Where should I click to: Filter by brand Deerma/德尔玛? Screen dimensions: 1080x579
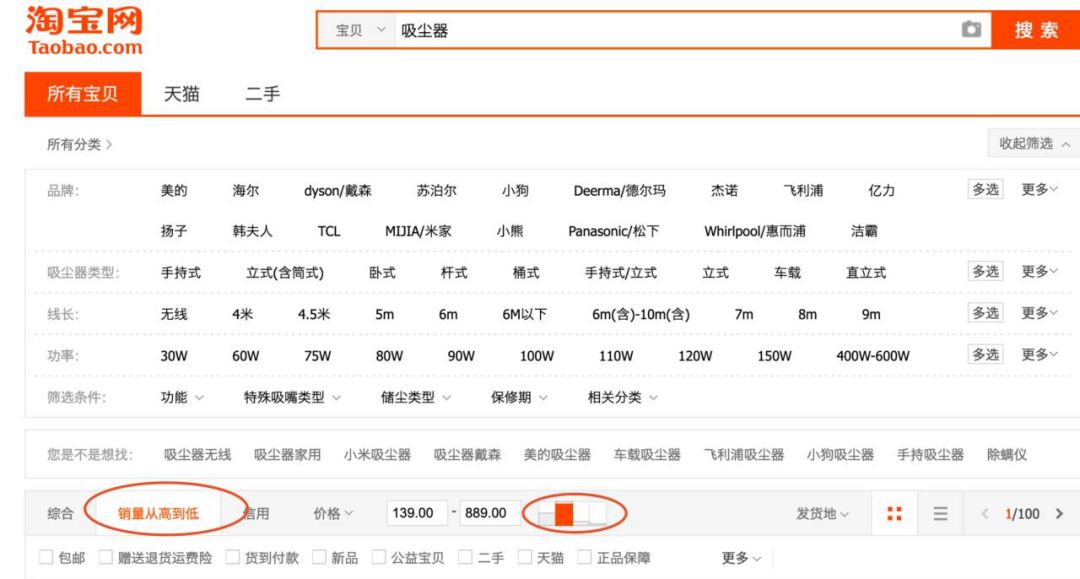tap(619, 191)
